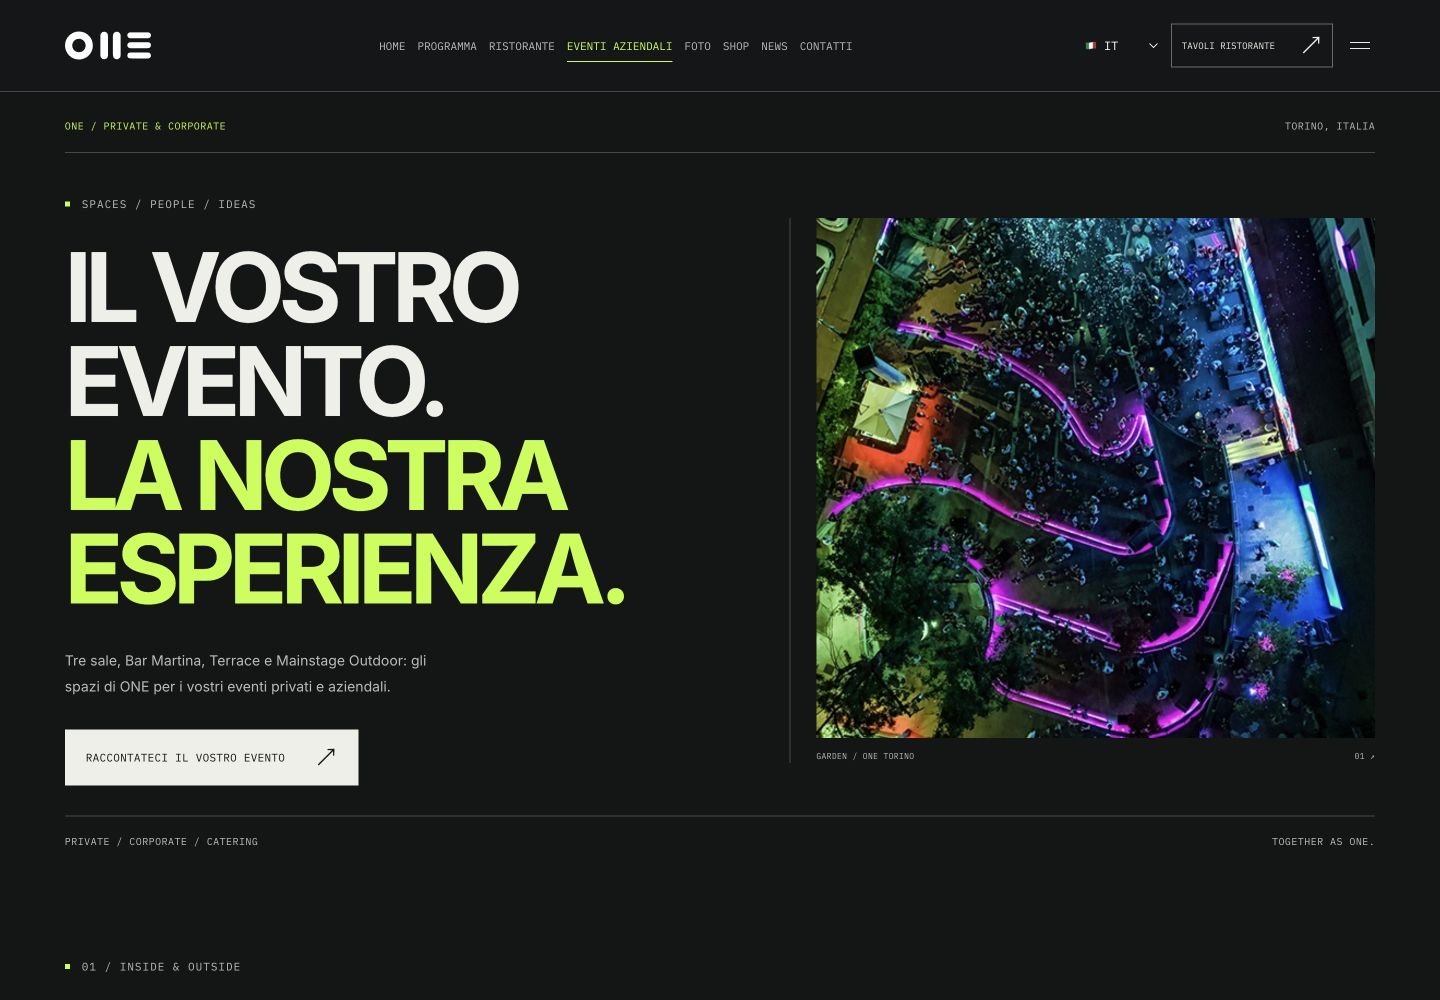This screenshot has width=1440, height=1000.
Task: Click the Torino, Italia text
Action: coord(1329,126)
